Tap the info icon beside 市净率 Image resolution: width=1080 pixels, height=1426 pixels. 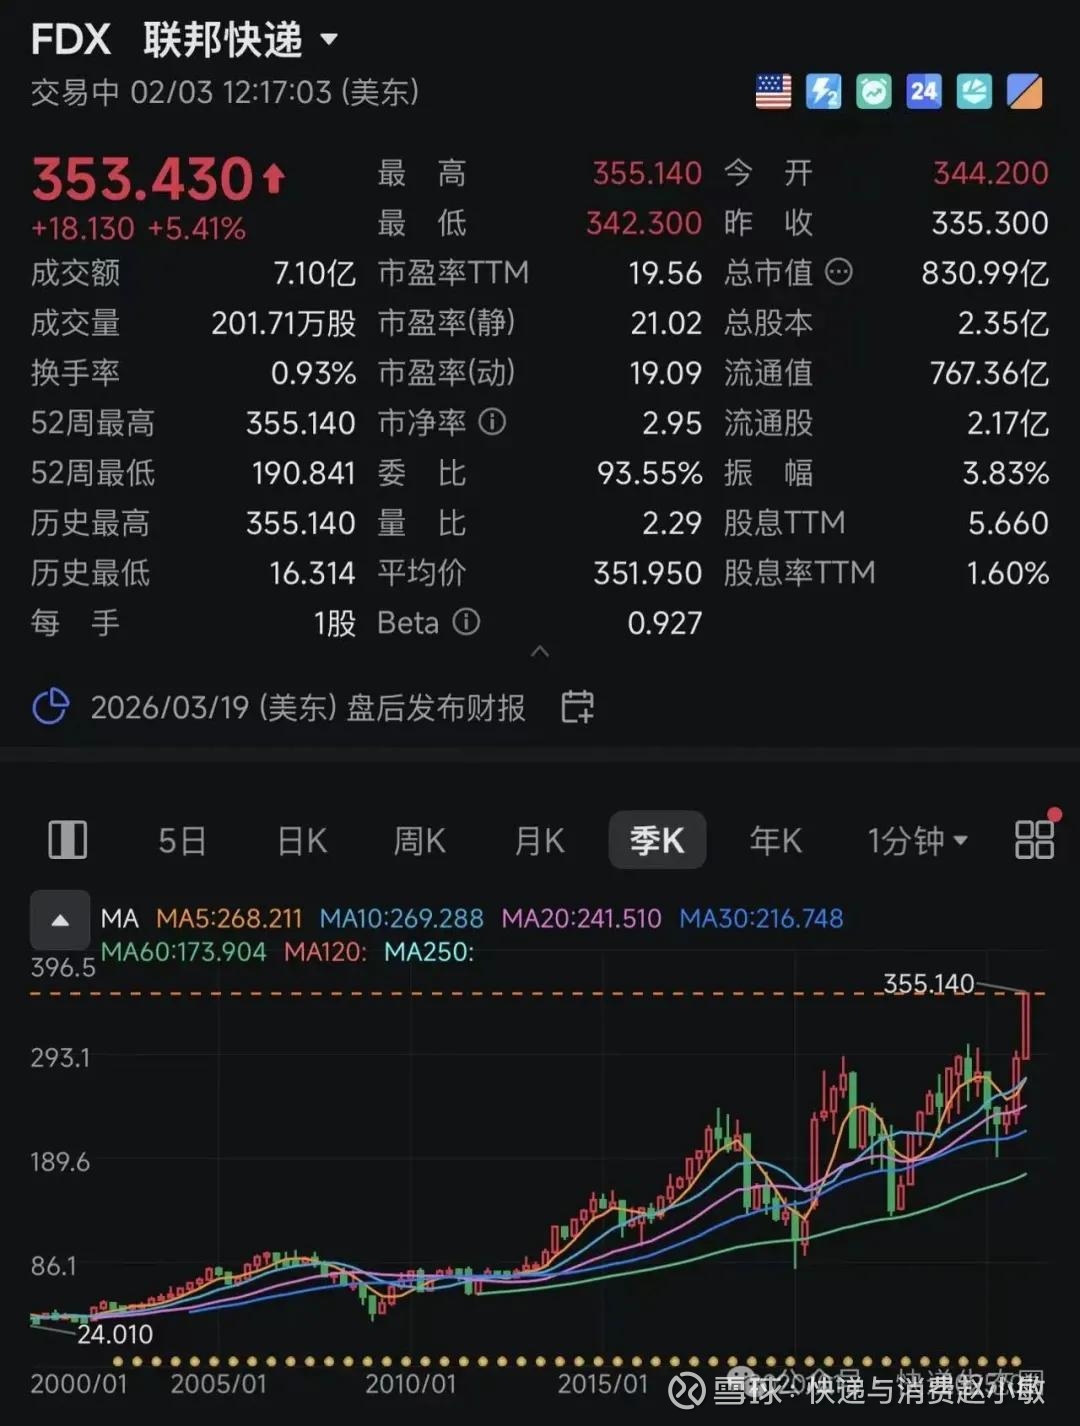[491, 422]
